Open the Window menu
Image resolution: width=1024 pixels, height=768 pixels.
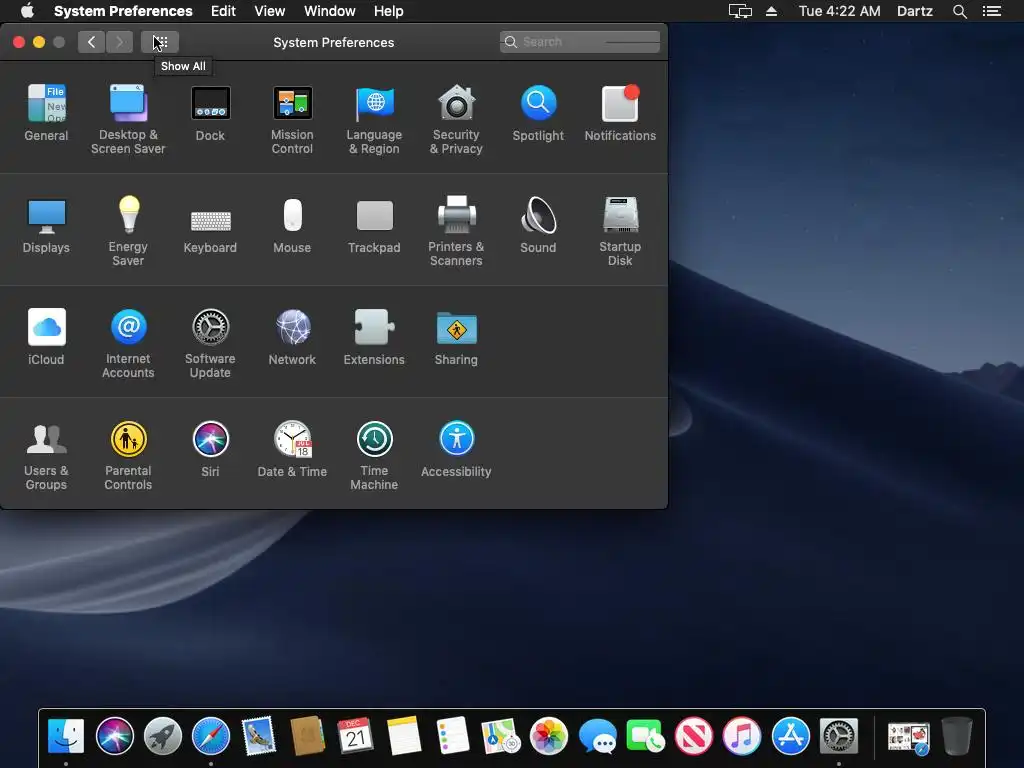tap(330, 11)
